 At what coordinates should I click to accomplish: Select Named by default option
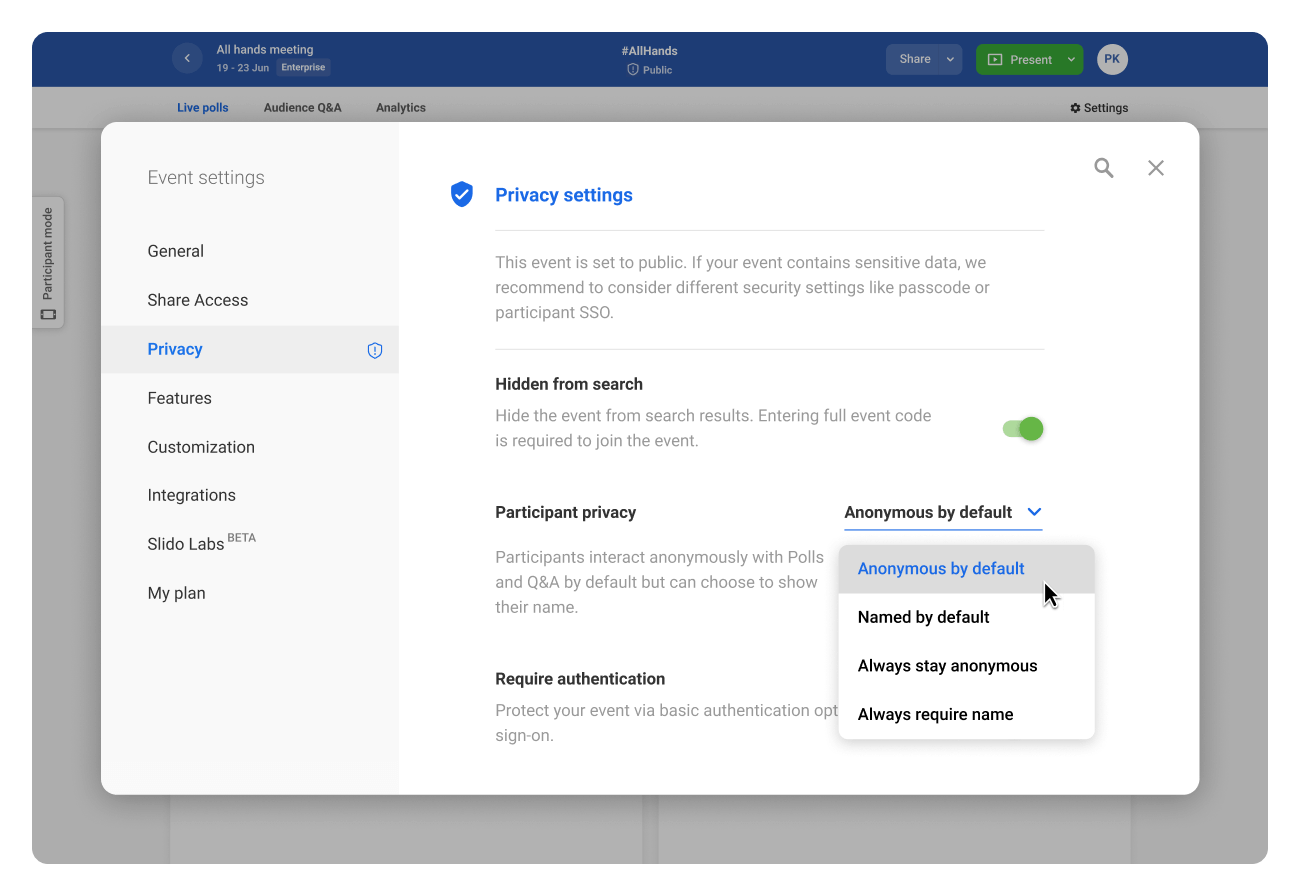(923, 617)
